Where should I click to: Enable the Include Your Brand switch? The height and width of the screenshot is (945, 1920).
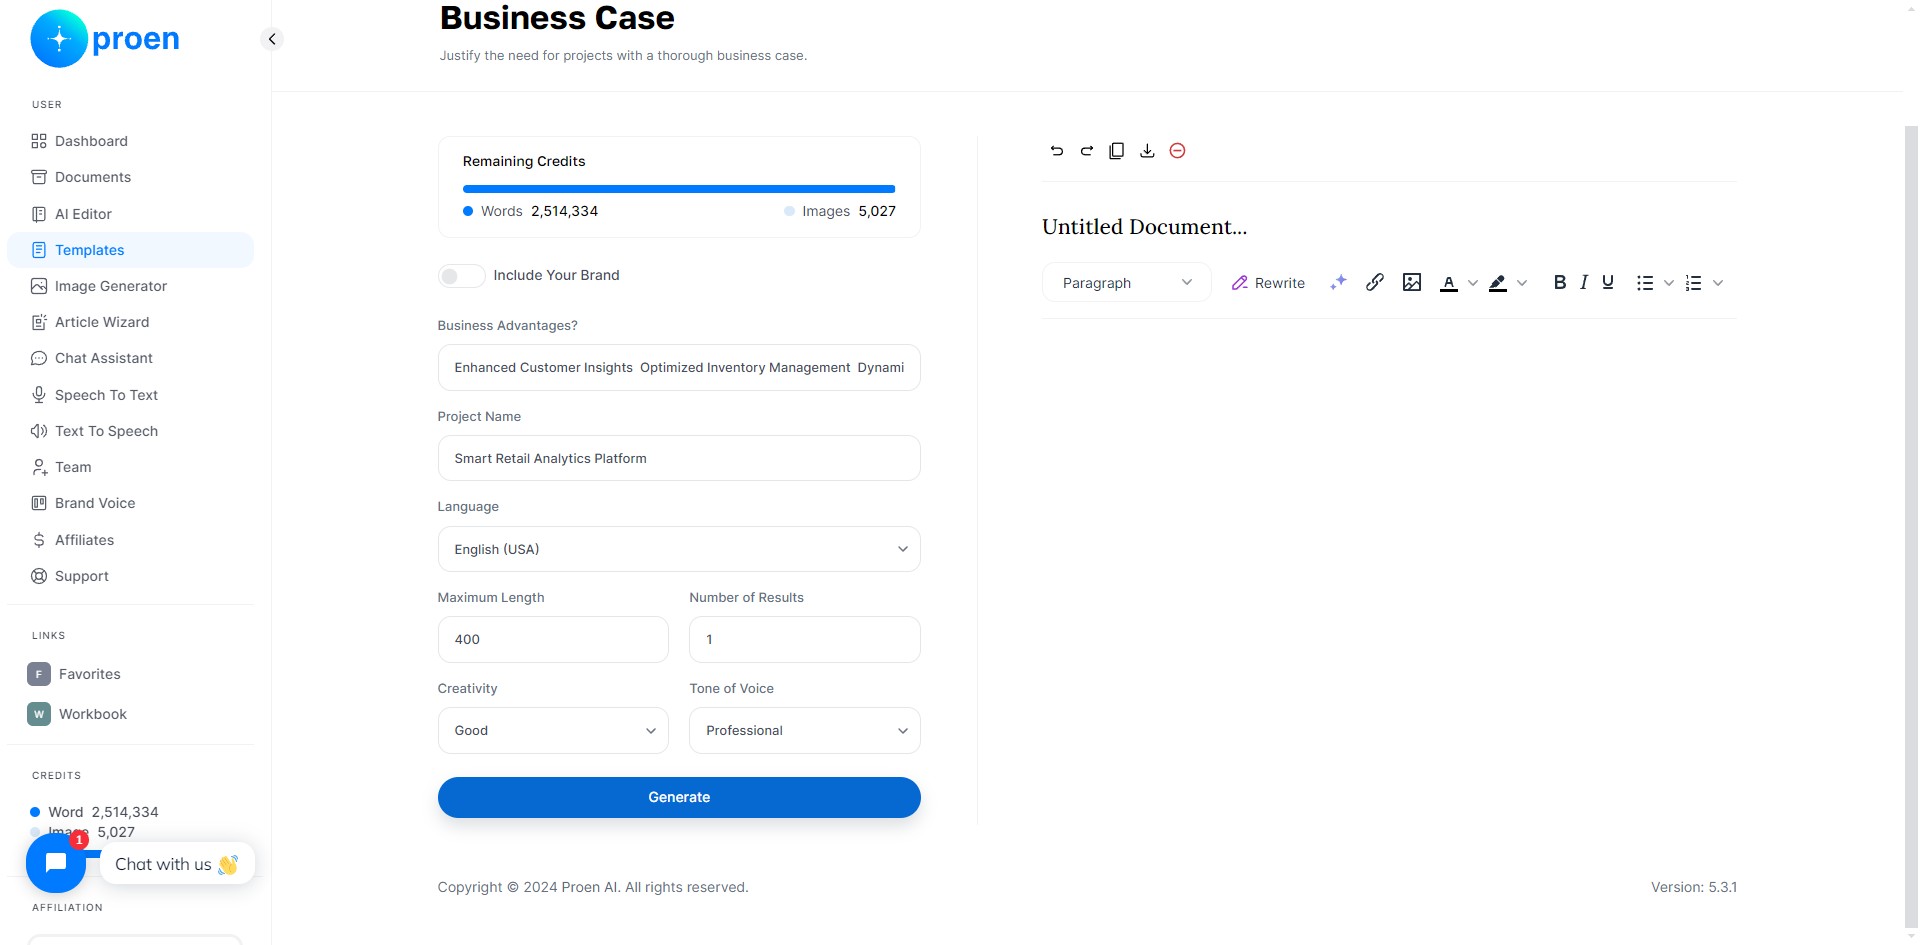[x=461, y=276]
